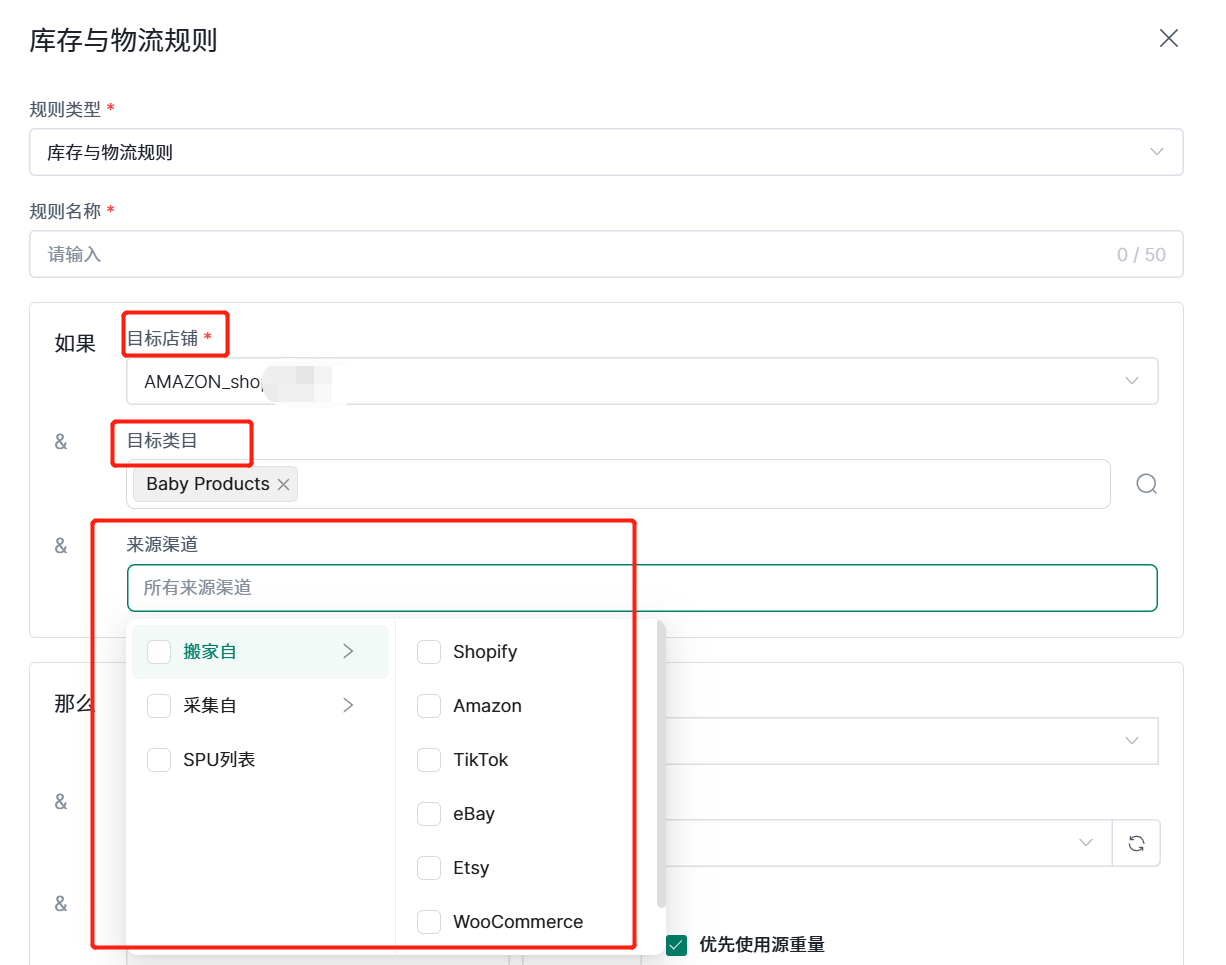Tick the TikTok checkbox
This screenshot has width=1226, height=965.
(x=429, y=760)
